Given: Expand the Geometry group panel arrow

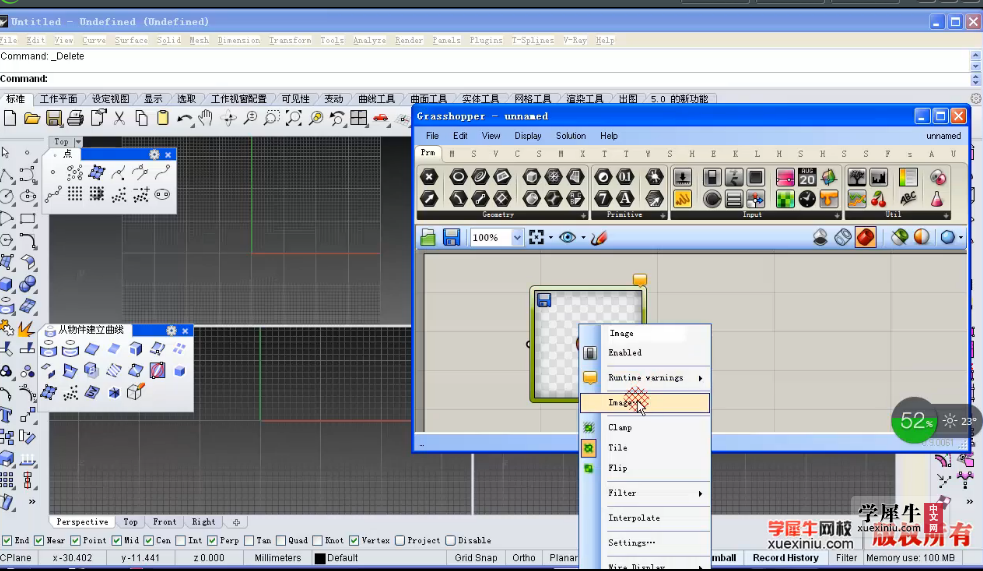Looking at the screenshot, I should pos(583,215).
